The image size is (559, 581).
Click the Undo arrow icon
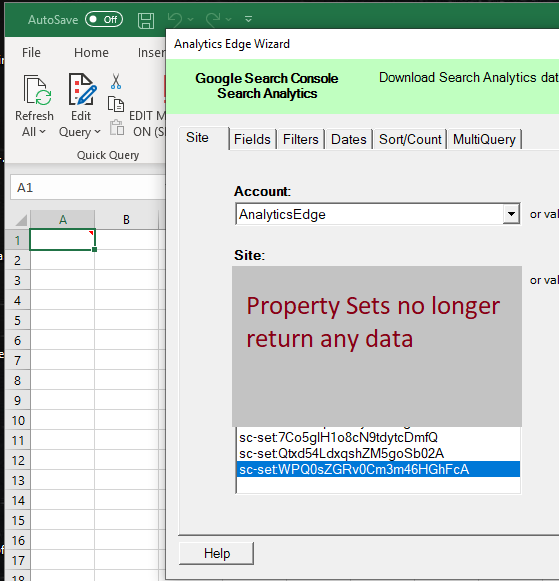(174, 19)
